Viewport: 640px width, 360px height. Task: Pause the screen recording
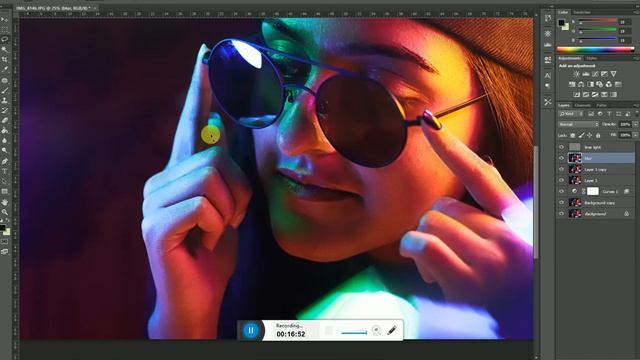click(x=251, y=330)
